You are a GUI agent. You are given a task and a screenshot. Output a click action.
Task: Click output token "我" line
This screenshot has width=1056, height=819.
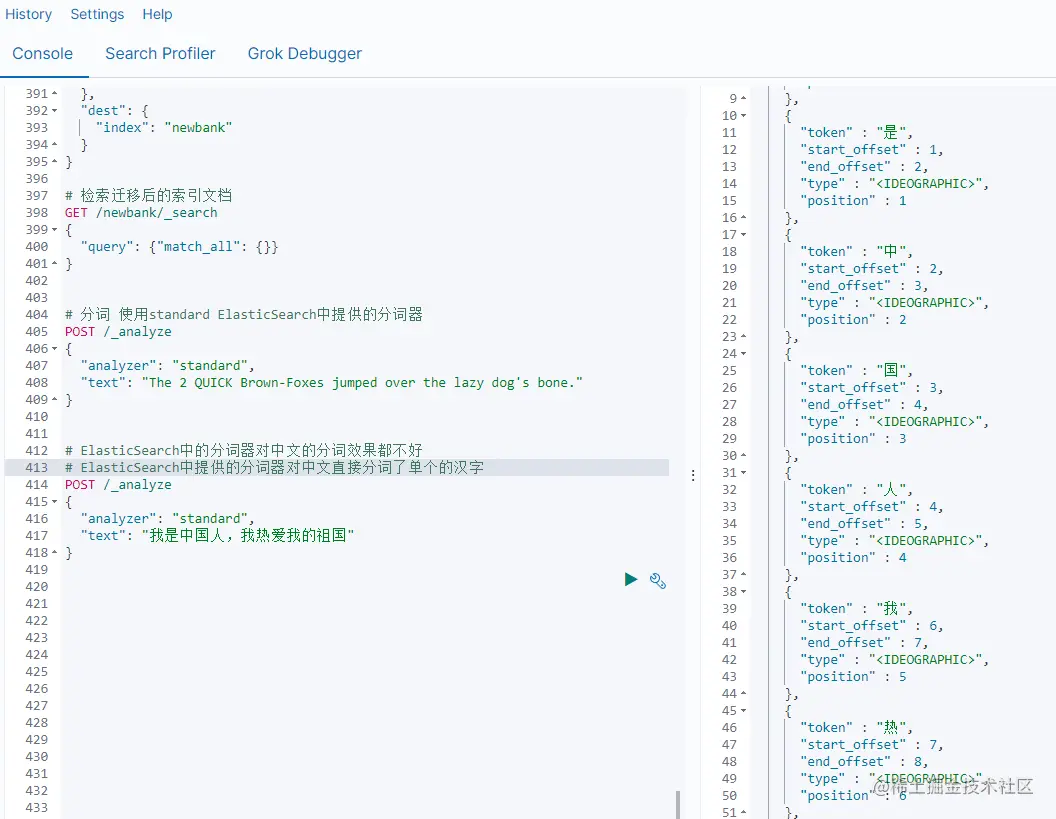coord(856,609)
